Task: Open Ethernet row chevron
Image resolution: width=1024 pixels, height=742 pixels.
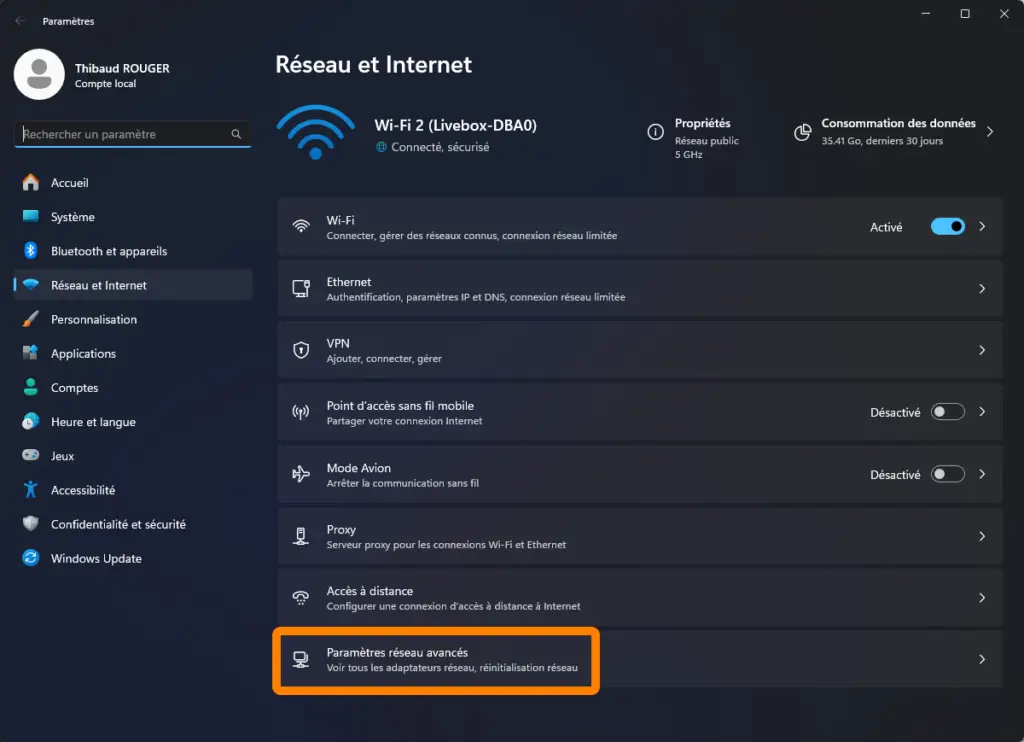Action: 982,289
